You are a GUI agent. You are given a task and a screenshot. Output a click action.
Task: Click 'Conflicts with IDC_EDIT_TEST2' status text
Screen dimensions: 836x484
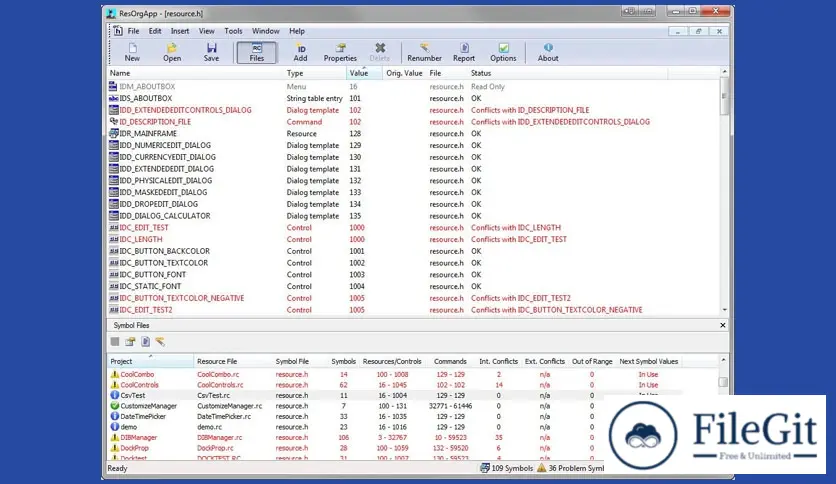click(x=520, y=298)
